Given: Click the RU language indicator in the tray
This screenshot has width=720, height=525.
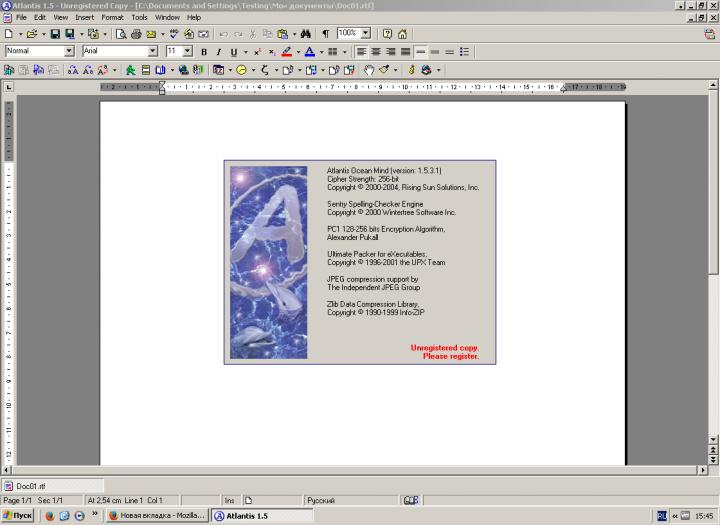Looking at the screenshot, I should [662, 516].
